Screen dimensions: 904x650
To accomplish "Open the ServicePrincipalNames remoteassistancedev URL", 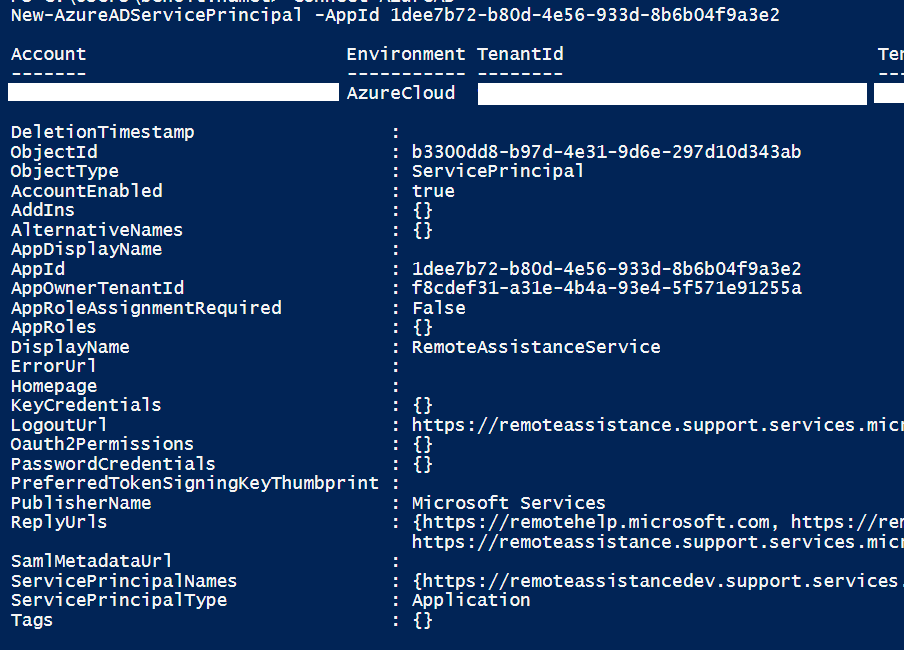I will [660, 581].
